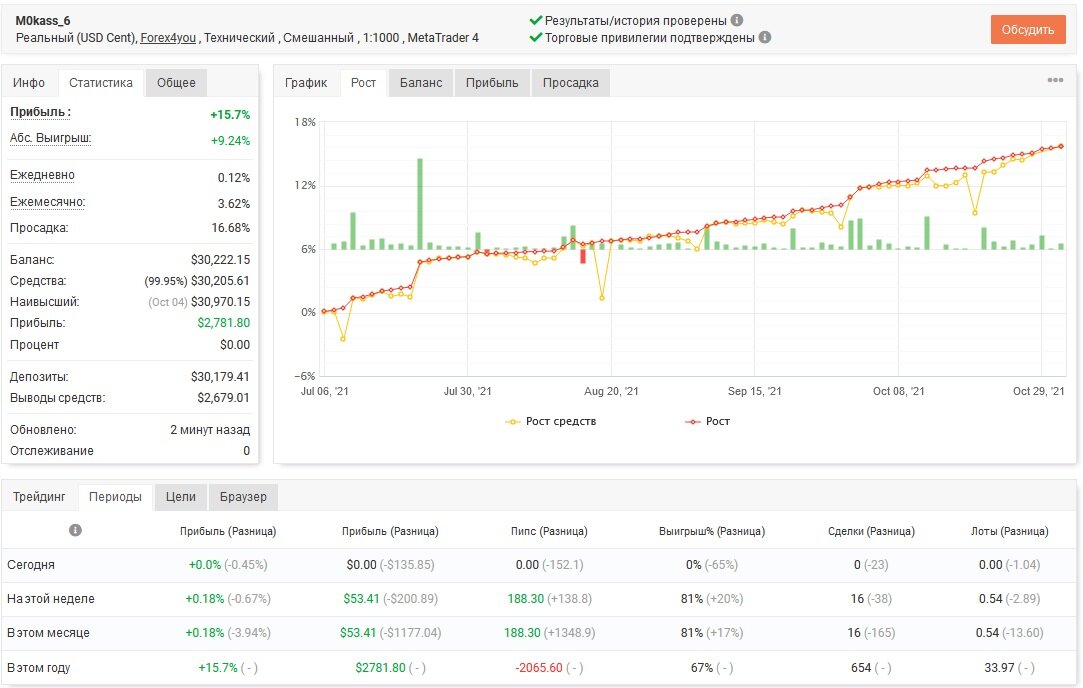
Task: Click the -2065.60 pips value
Action: pos(539,668)
